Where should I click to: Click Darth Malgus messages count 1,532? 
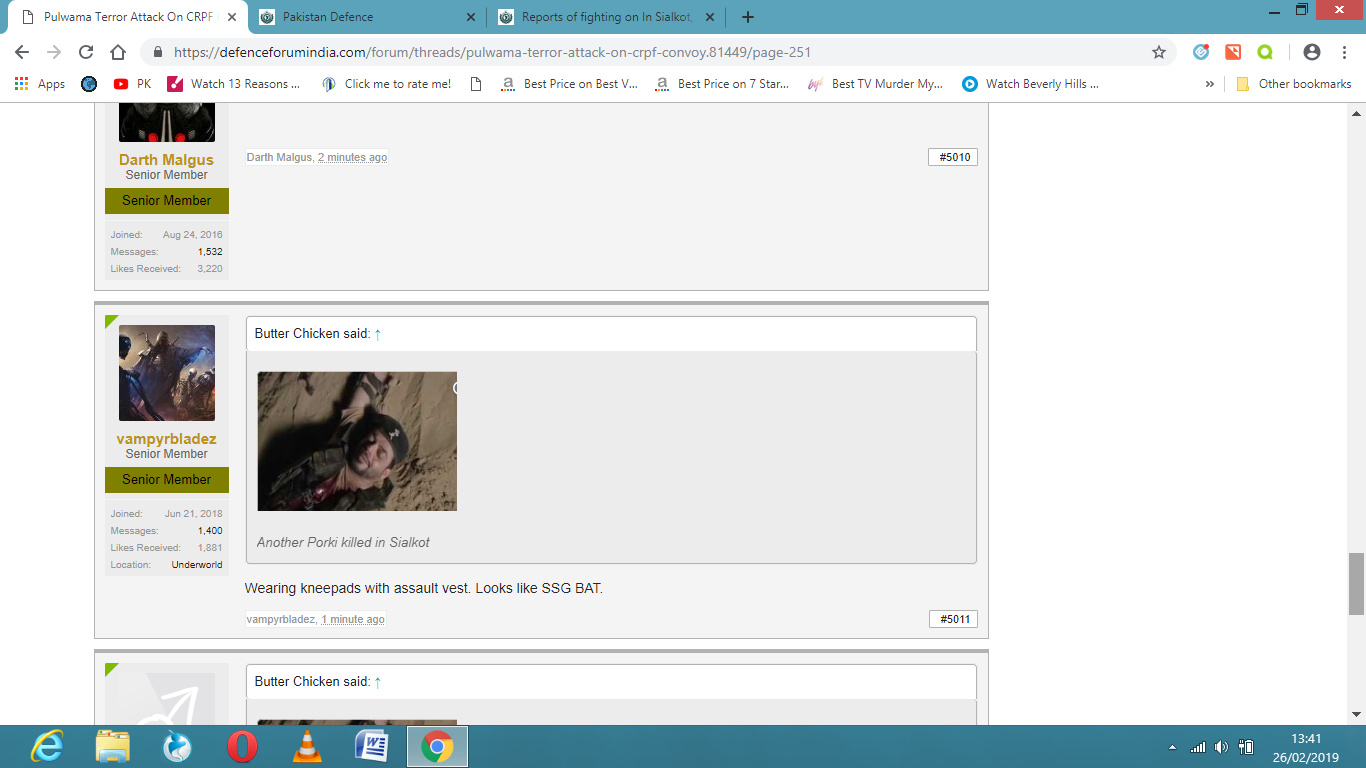[x=210, y=252]
